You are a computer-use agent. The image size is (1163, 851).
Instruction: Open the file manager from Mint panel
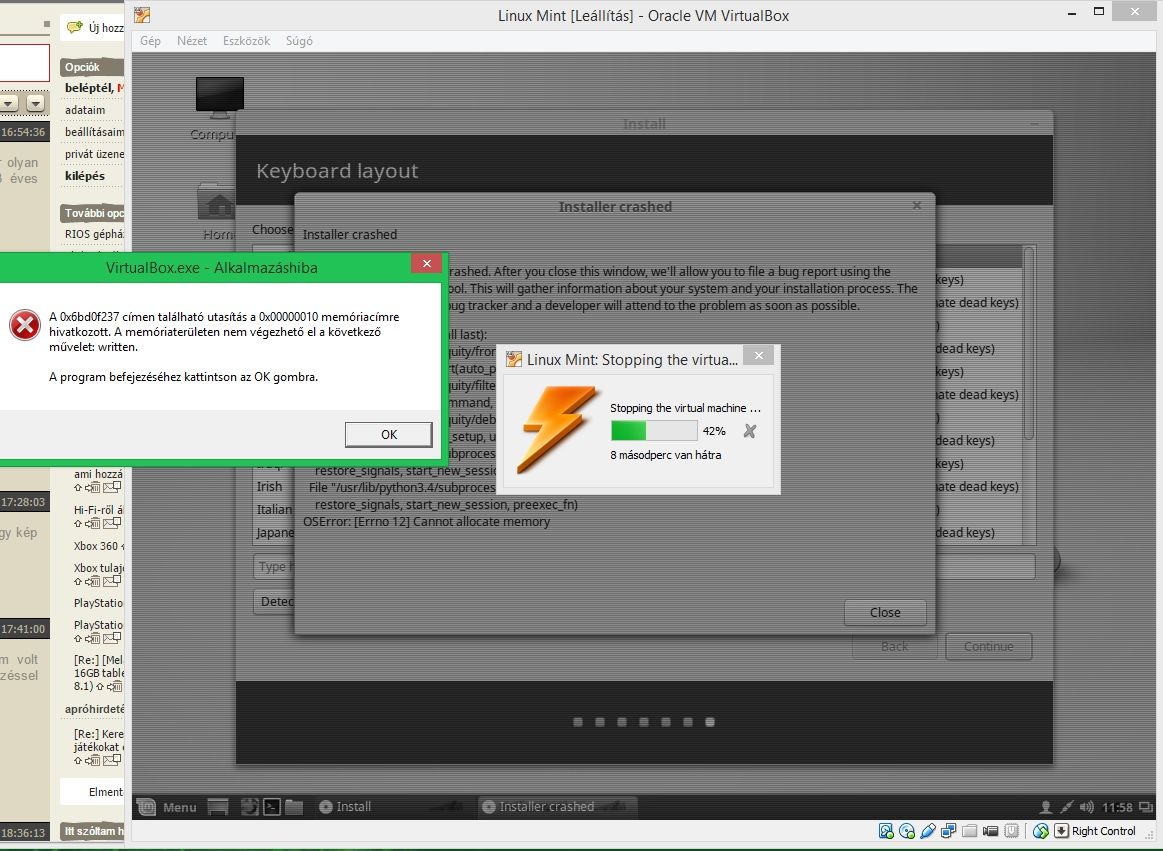point(294,806)
